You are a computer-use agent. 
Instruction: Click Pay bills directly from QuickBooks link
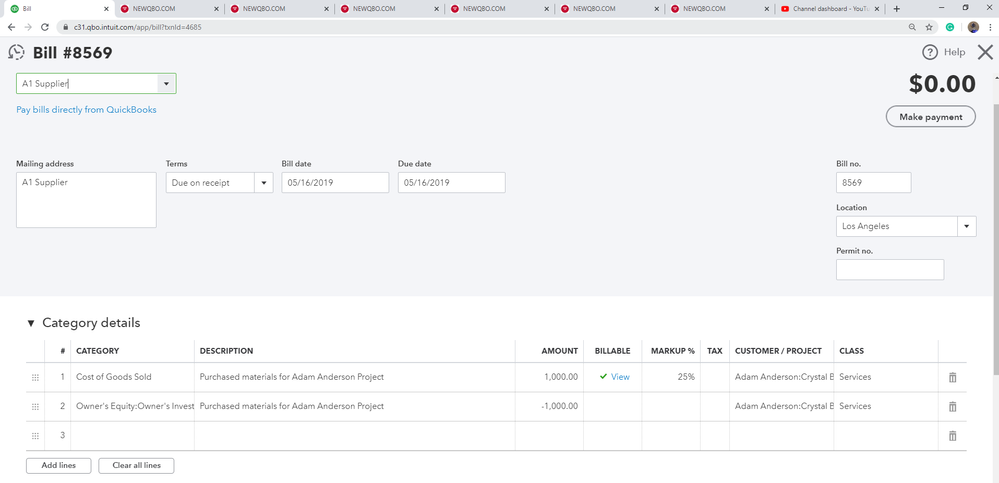pos(86,110)
